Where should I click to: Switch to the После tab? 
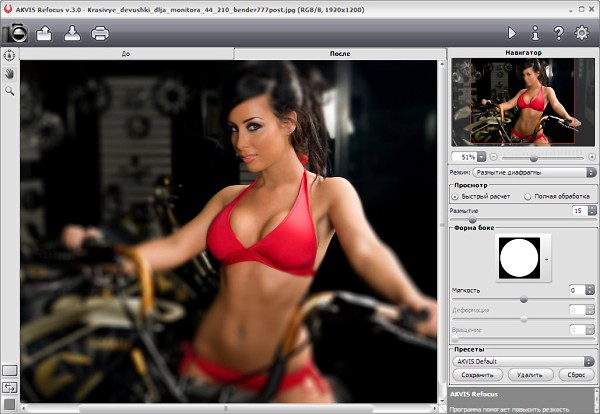pyautogui.click(x=340, y=51)
